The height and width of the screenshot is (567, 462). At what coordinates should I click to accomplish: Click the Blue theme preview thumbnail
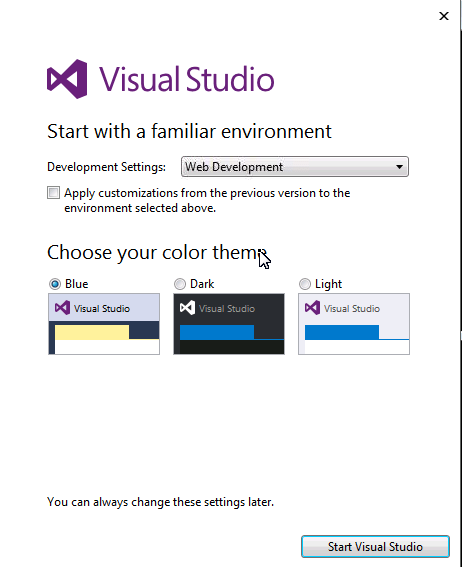pyautogui.click(x=104, y=324)
